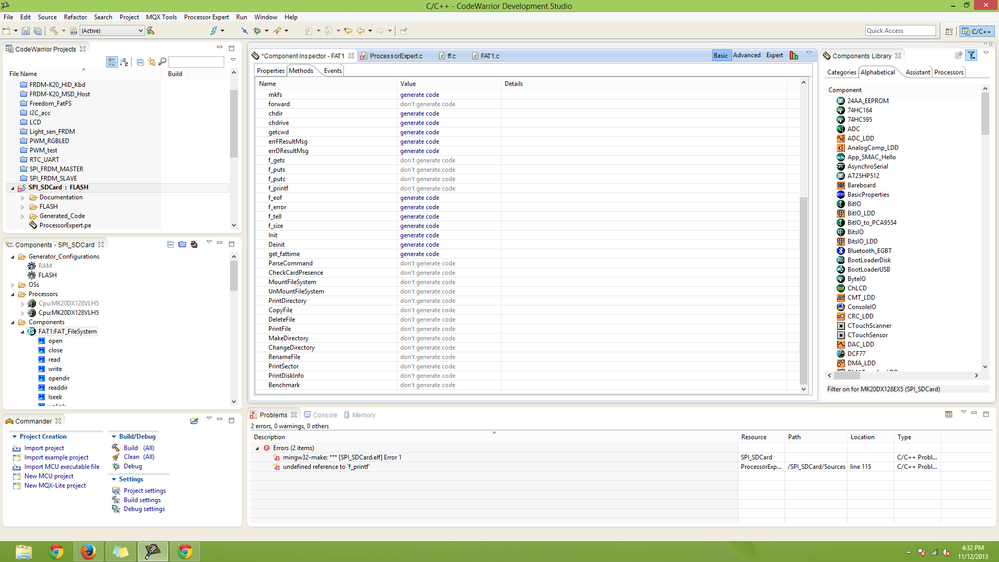Click the Save toolbar icon

click(x=25, y=31)
